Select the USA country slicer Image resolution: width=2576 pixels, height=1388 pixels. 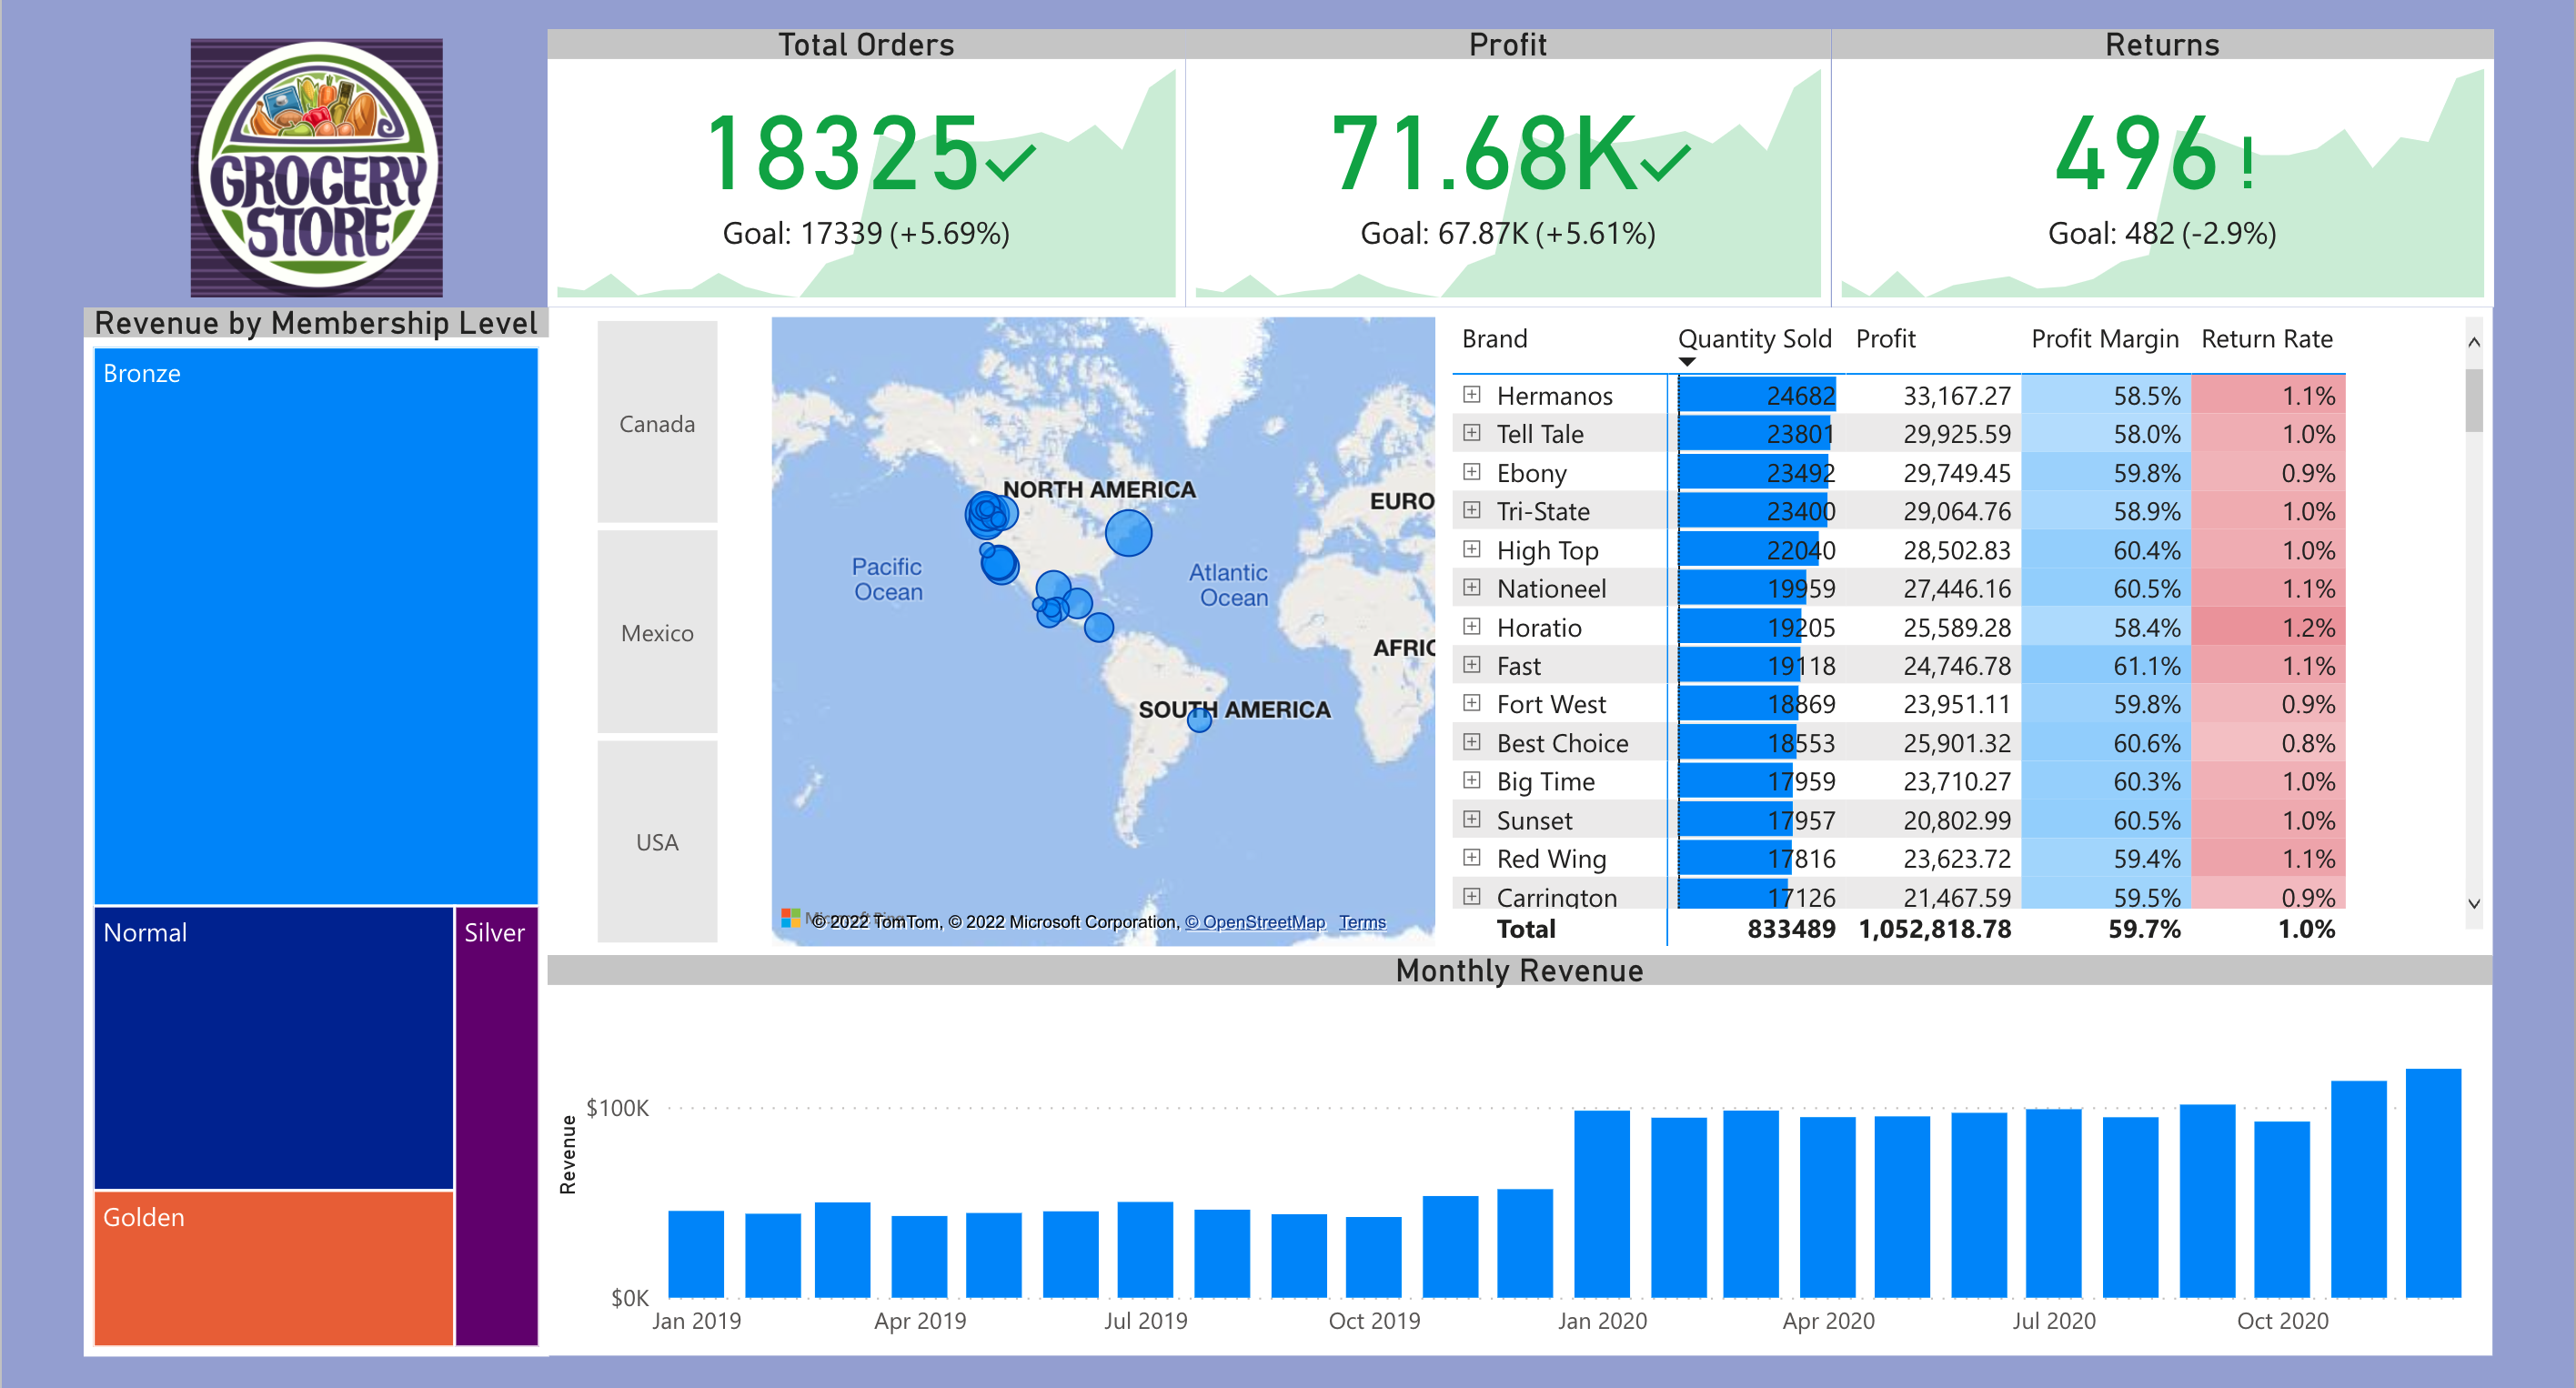click(x=657, y=841)
